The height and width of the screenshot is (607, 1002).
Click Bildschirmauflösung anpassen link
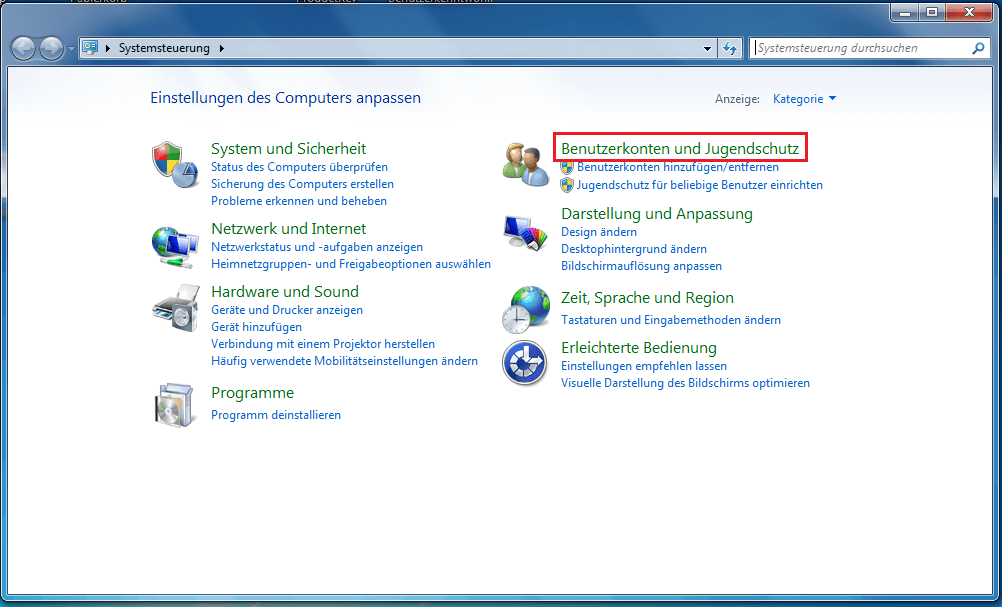tap(642, 266)
